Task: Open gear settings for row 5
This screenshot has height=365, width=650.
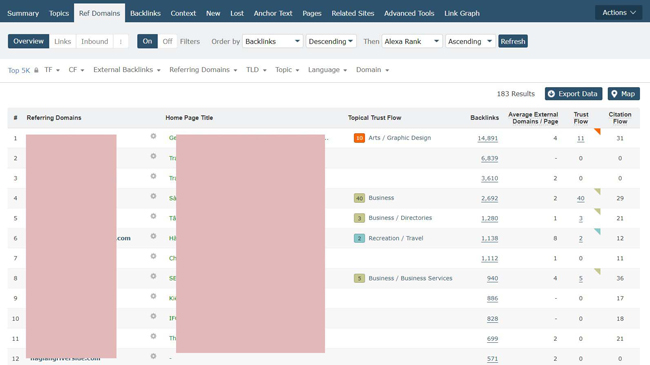Action: [153, 216]
